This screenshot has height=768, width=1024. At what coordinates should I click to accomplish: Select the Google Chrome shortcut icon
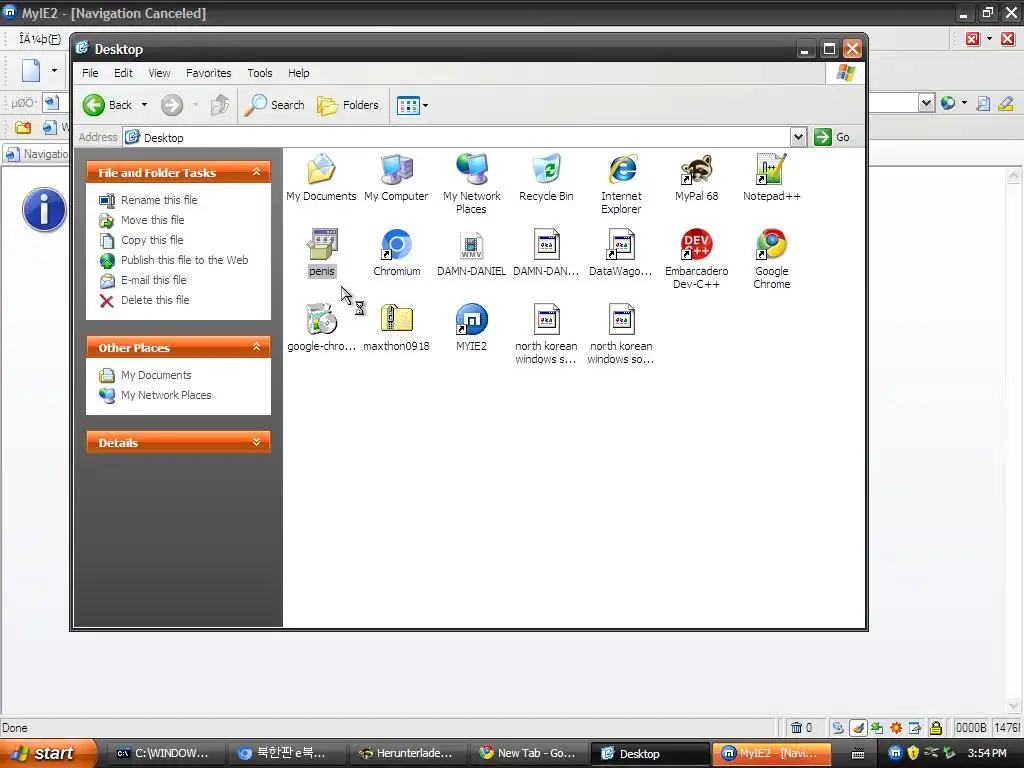(x=771, y=259)
